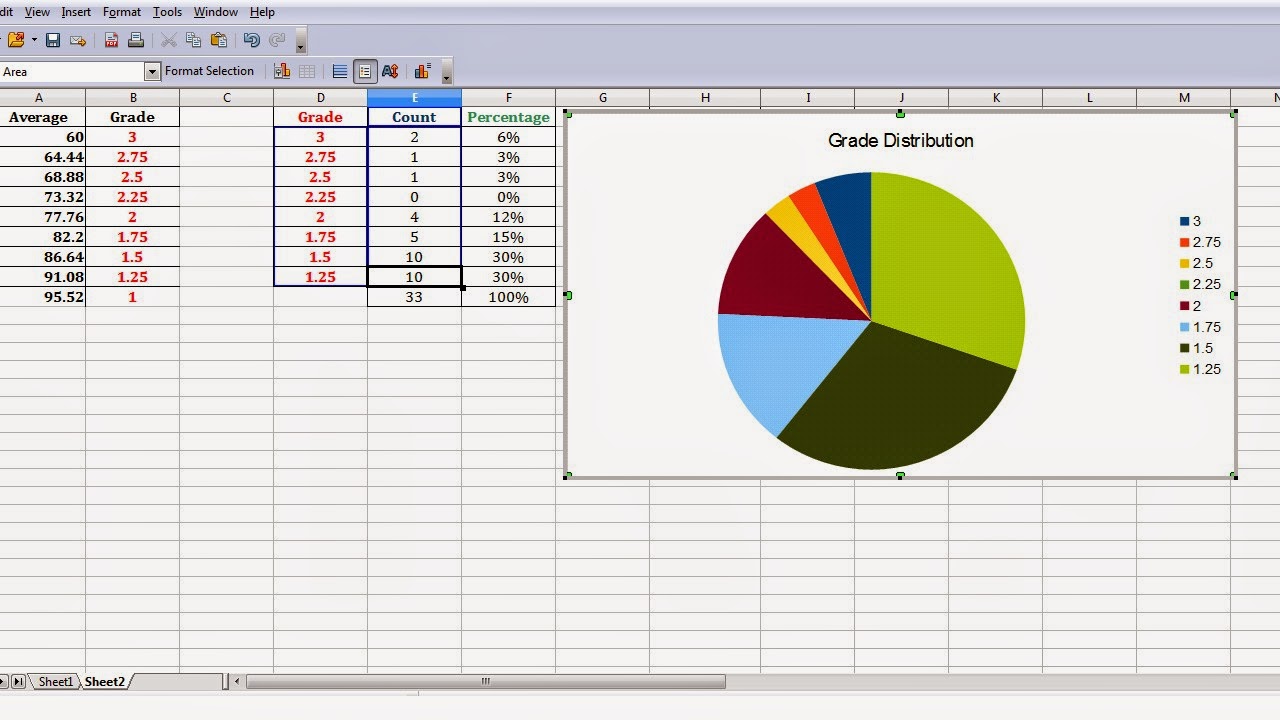Click the Paste icon
This screenshot has width=1280, height=720.
click(218, 40)
